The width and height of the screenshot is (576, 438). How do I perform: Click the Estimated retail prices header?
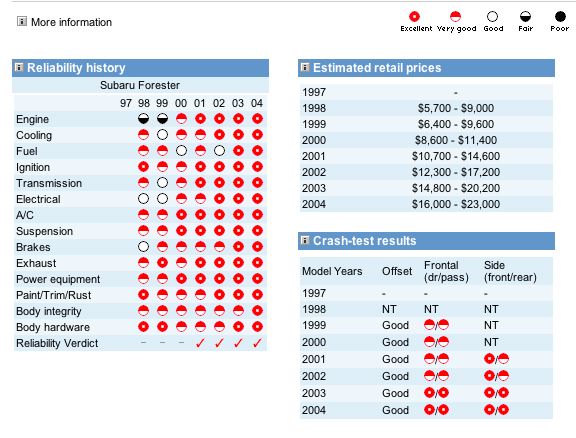click(x=426, y=68)
